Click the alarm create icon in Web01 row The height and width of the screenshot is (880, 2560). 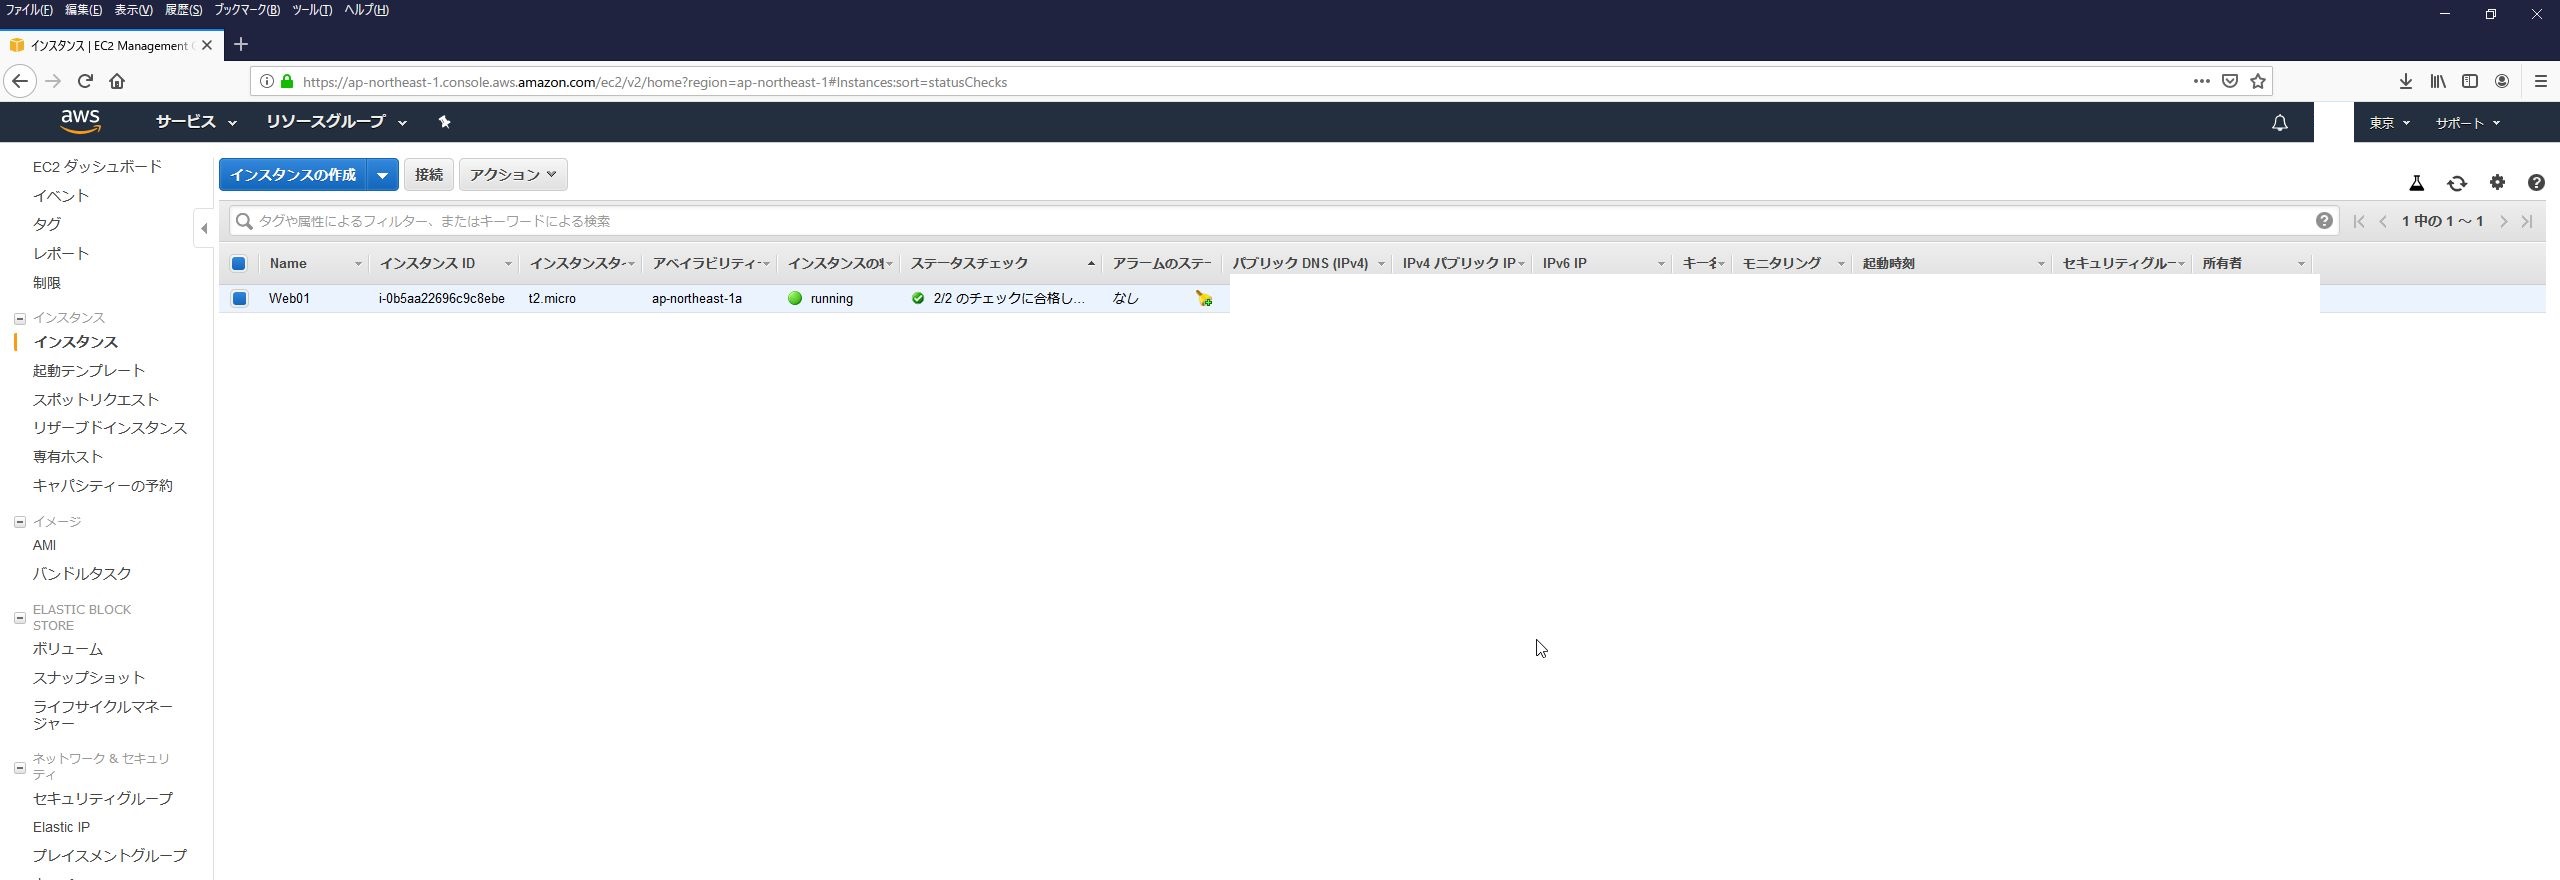point(1204,298)
